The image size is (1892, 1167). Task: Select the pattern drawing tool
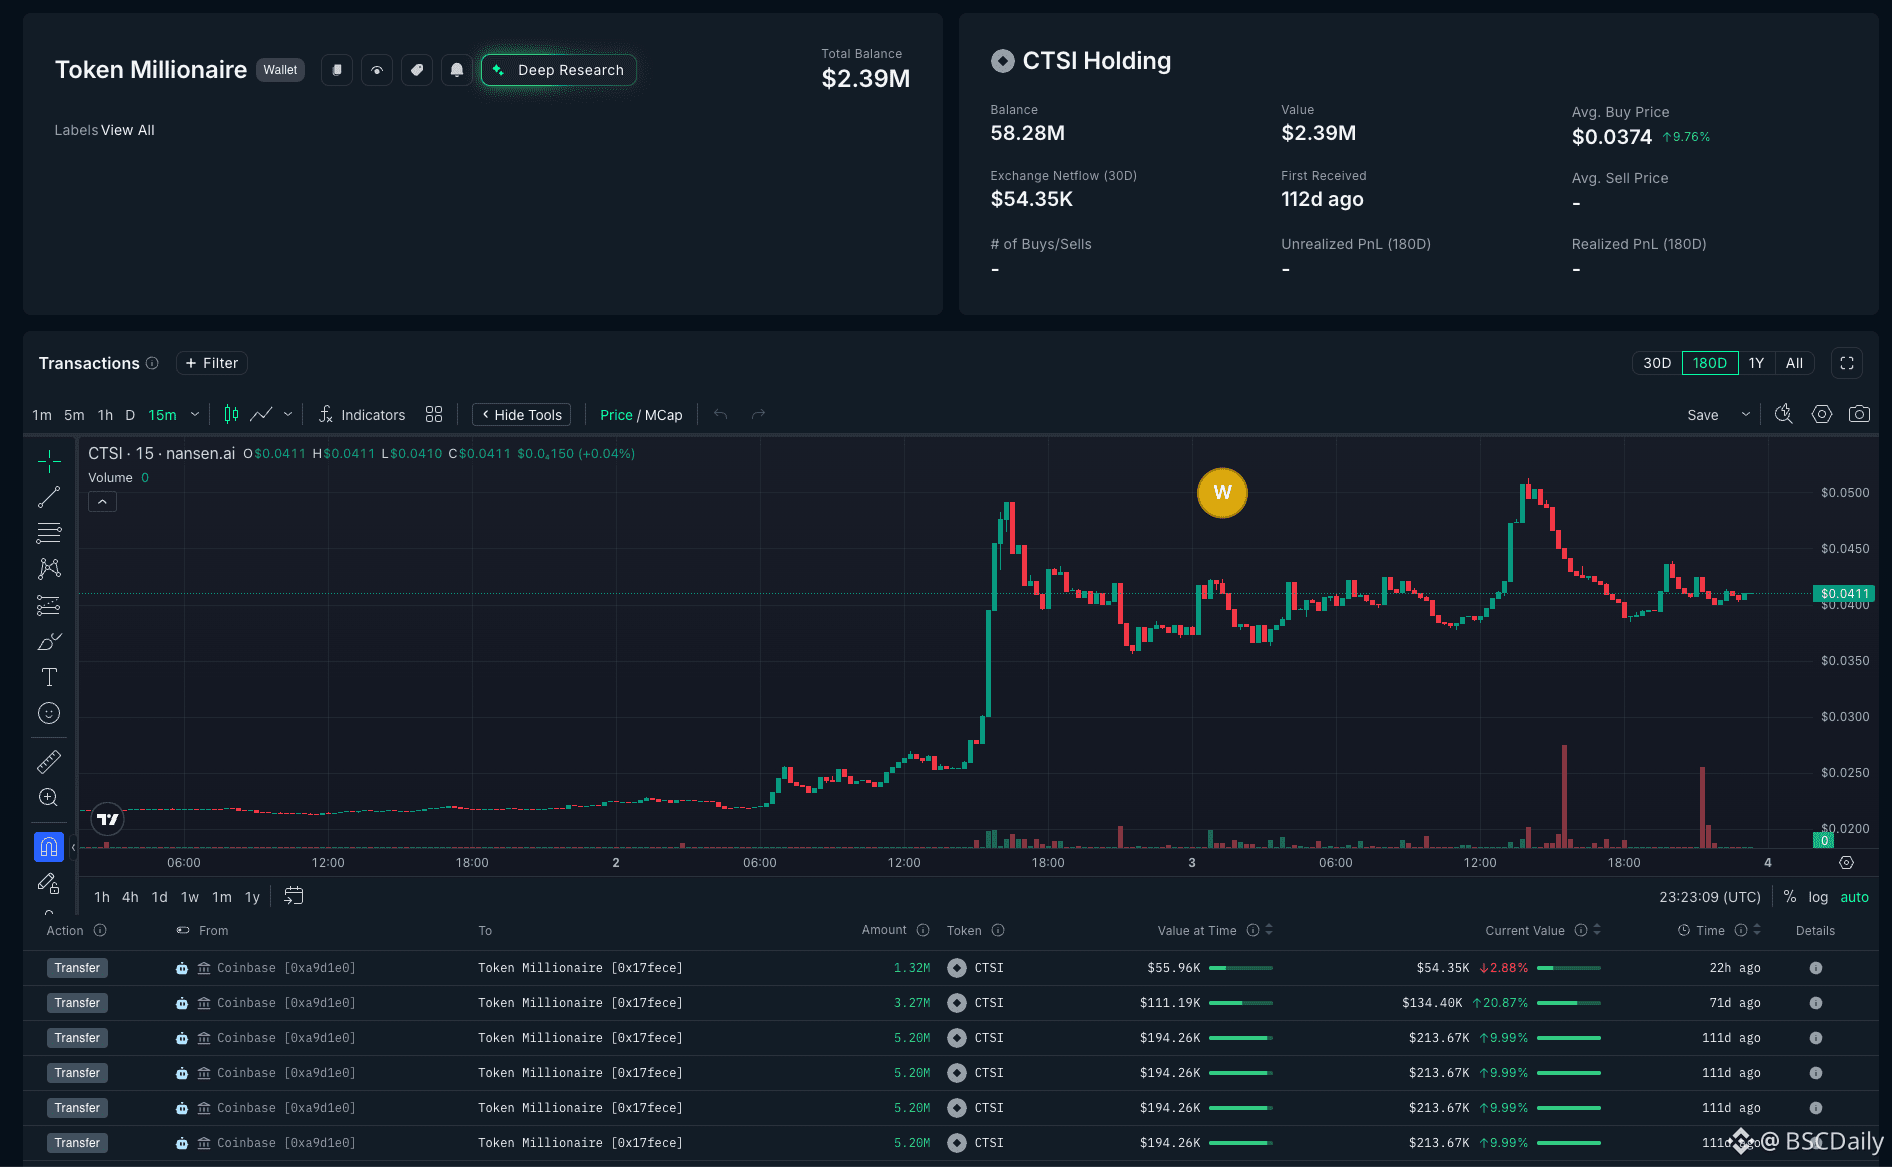(49, 569)
